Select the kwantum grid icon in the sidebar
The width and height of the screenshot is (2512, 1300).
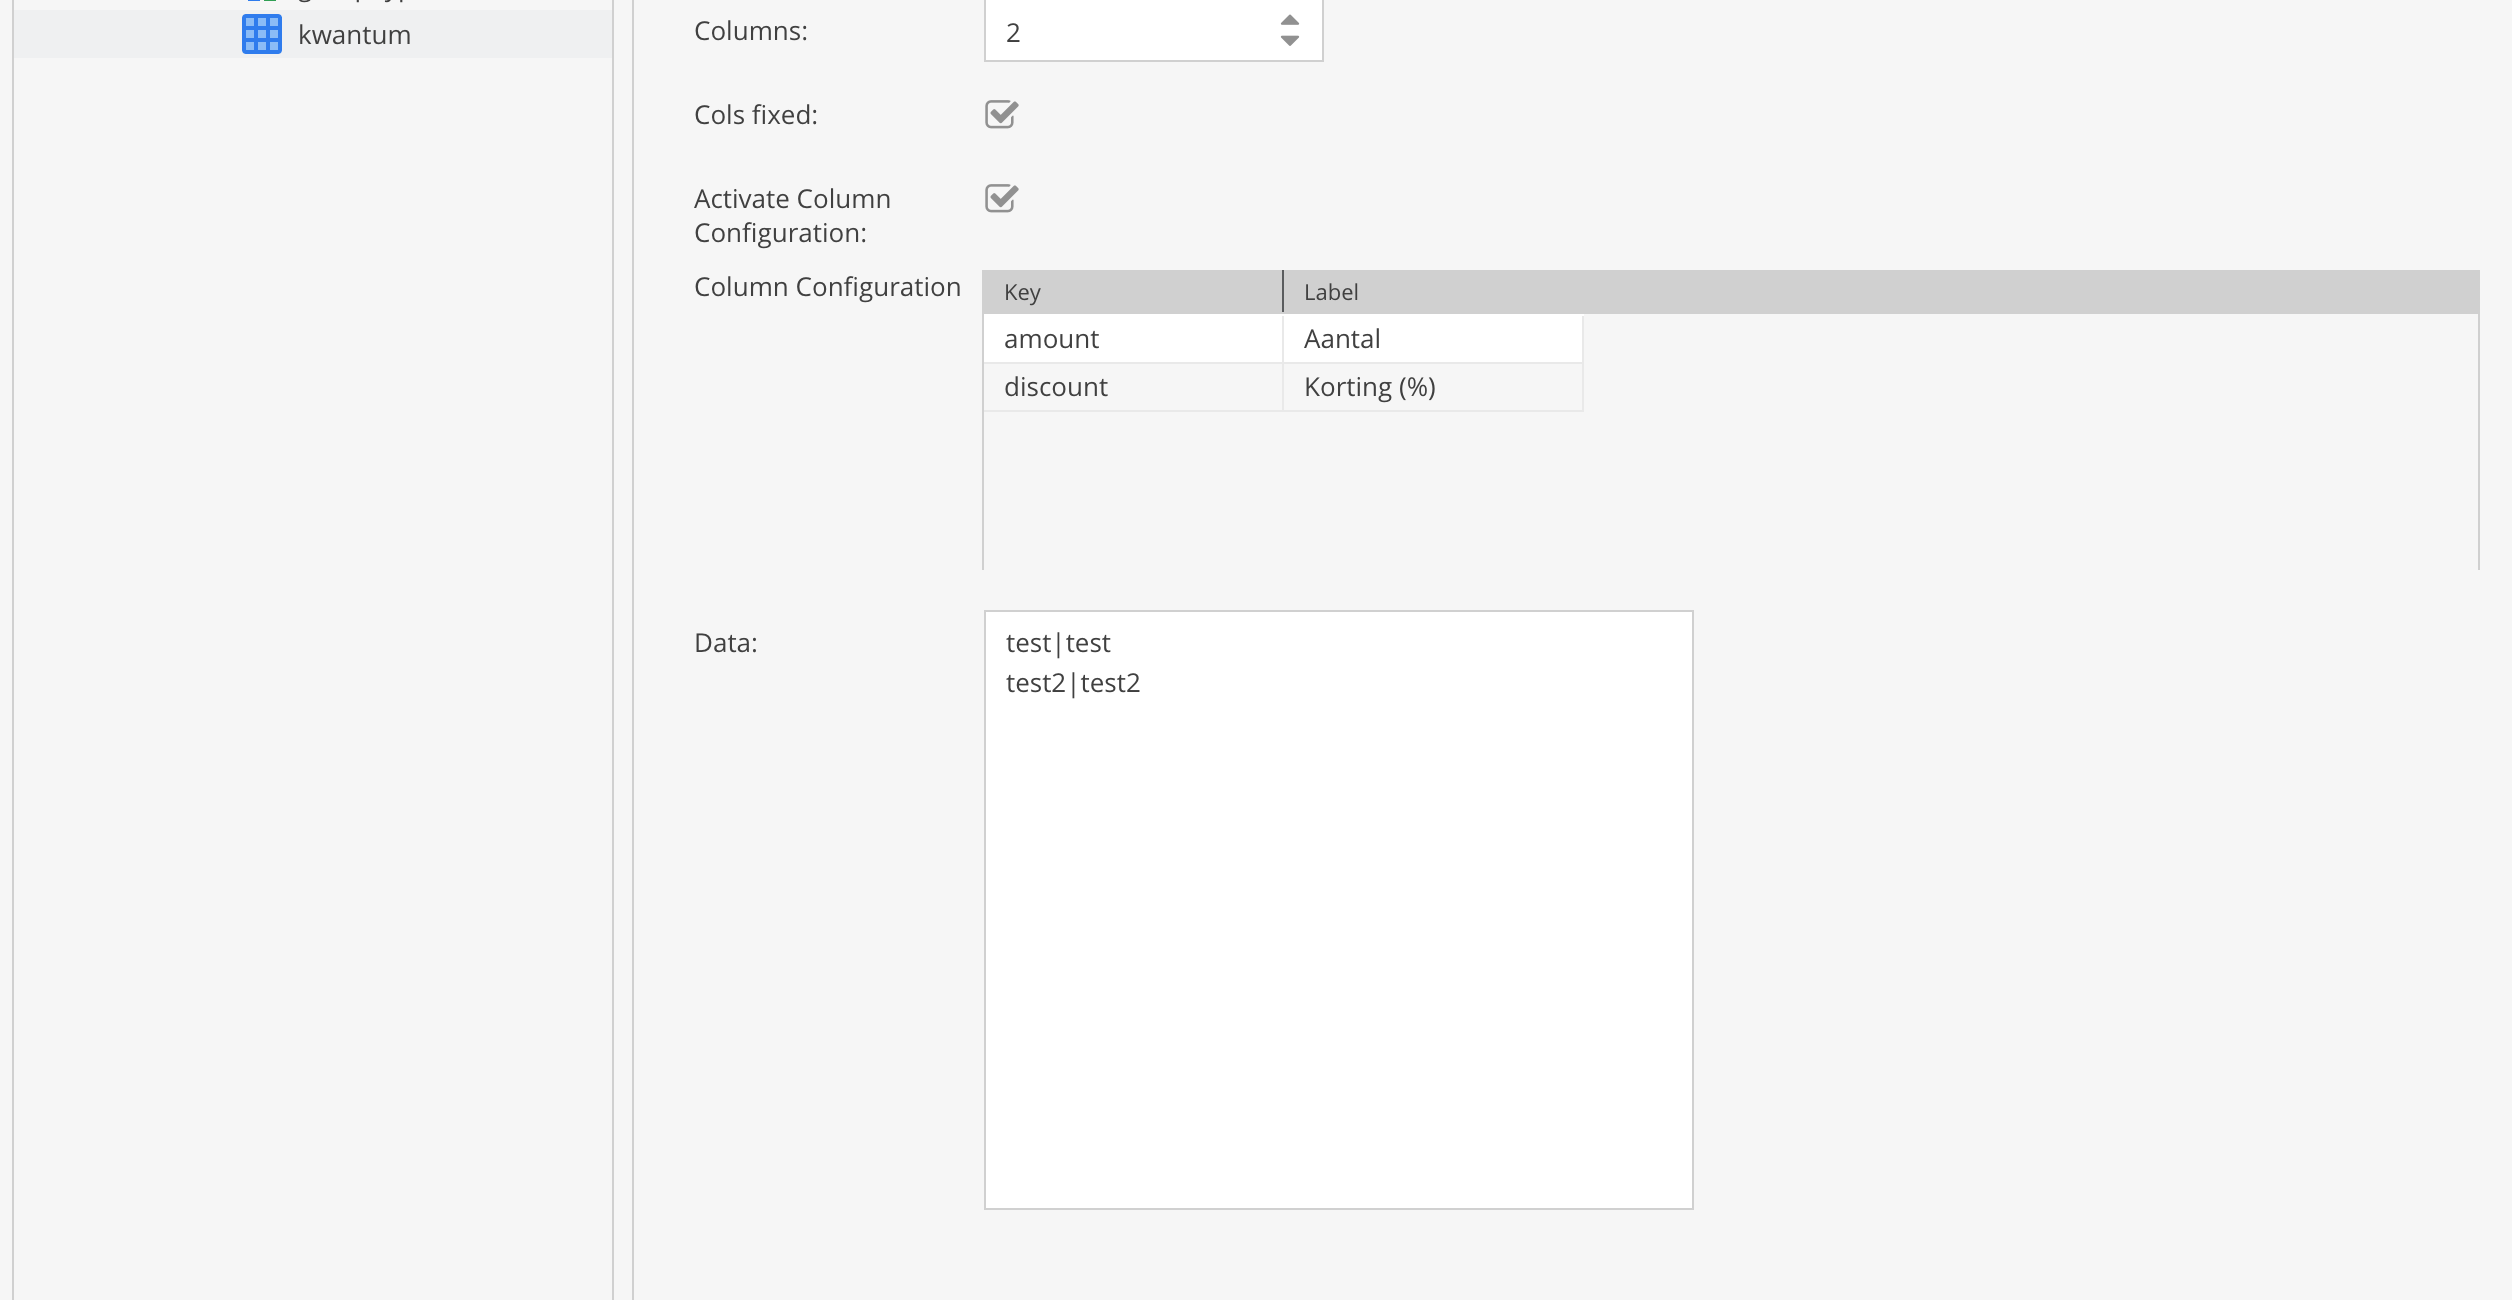261,34
